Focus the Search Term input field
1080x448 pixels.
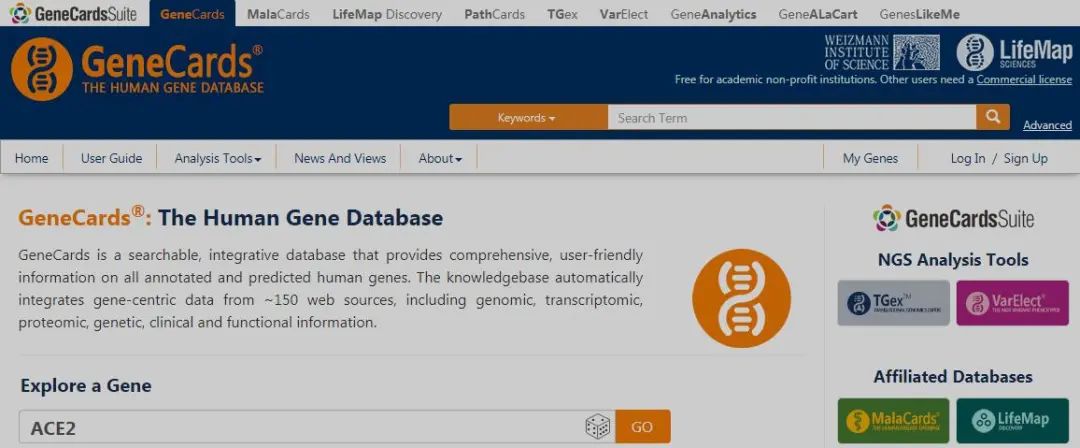click(791, 117)
